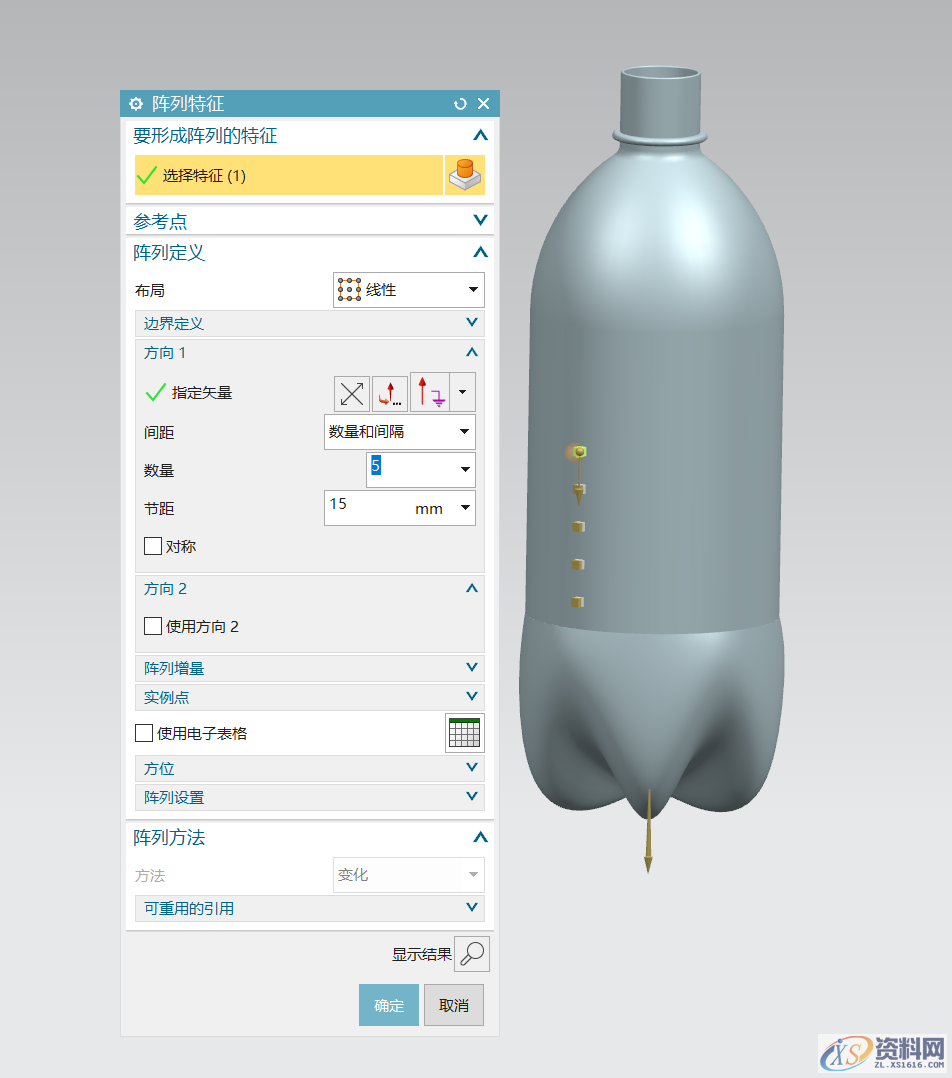Check the 使用电子表格 checkbox
The image size is (952, 1078).
pyautogui.click(x=143, y=732)
